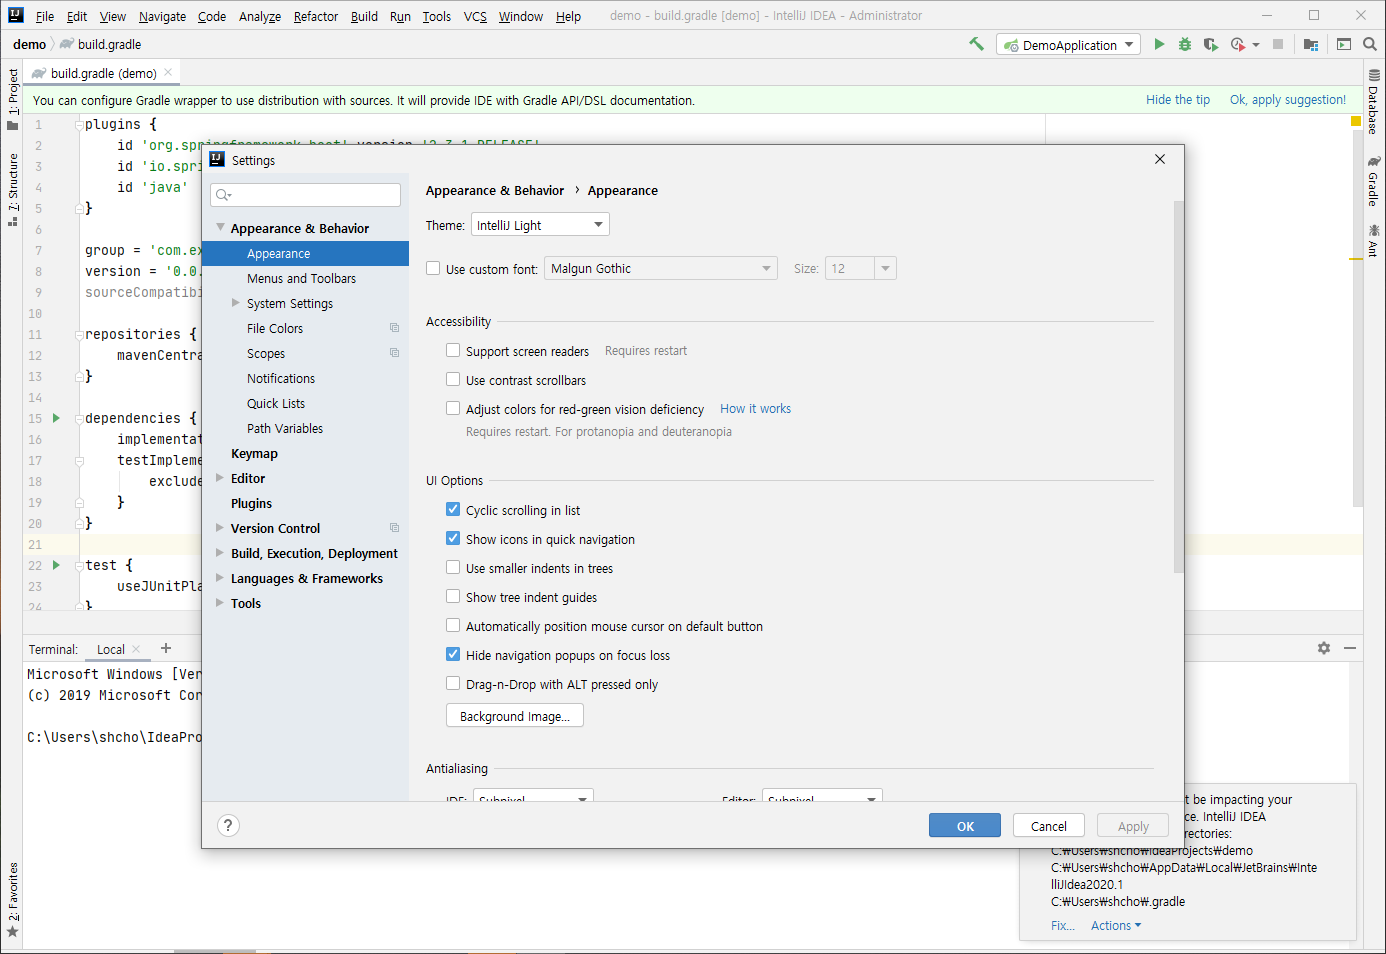This screenshot has width=1386, height=954.
Task: Close the Local terminal tab
Action: pyautogui.click(x=137, y=649)
